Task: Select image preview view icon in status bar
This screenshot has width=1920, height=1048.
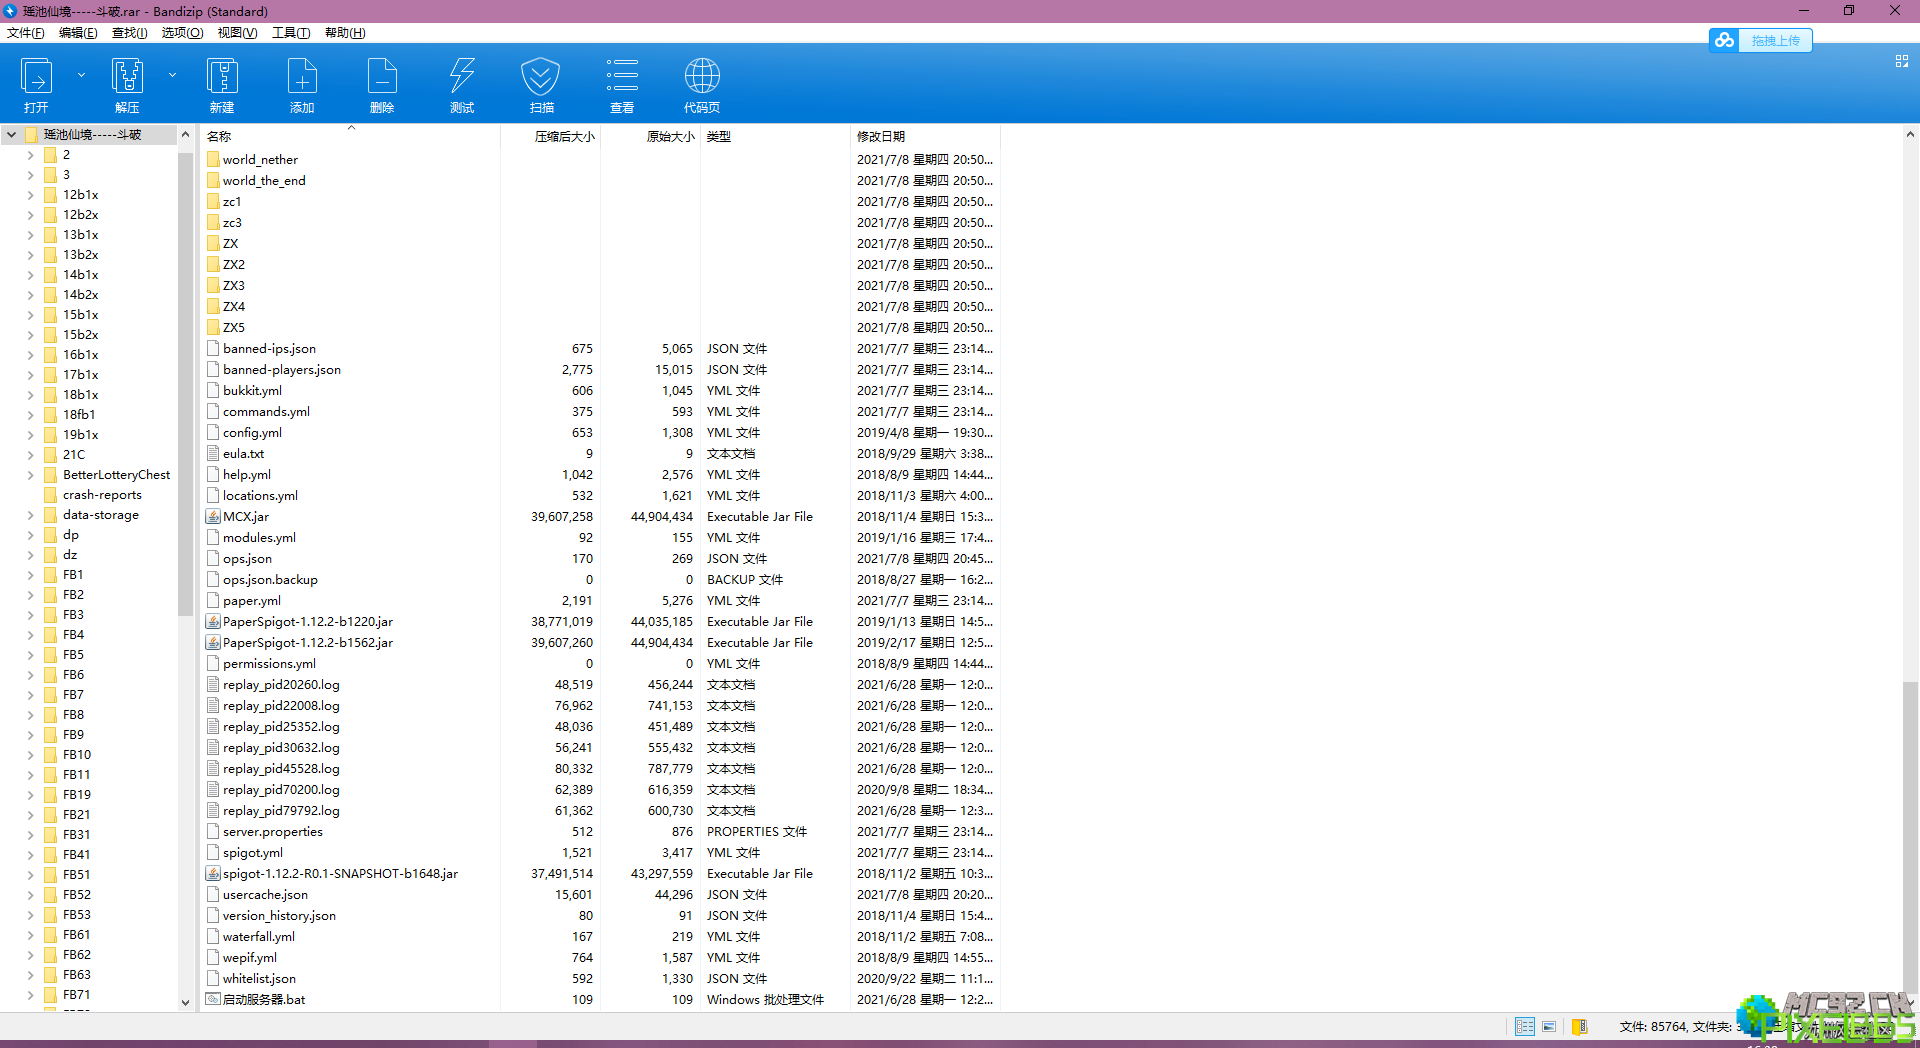Action: (x=1549, y=1026)
